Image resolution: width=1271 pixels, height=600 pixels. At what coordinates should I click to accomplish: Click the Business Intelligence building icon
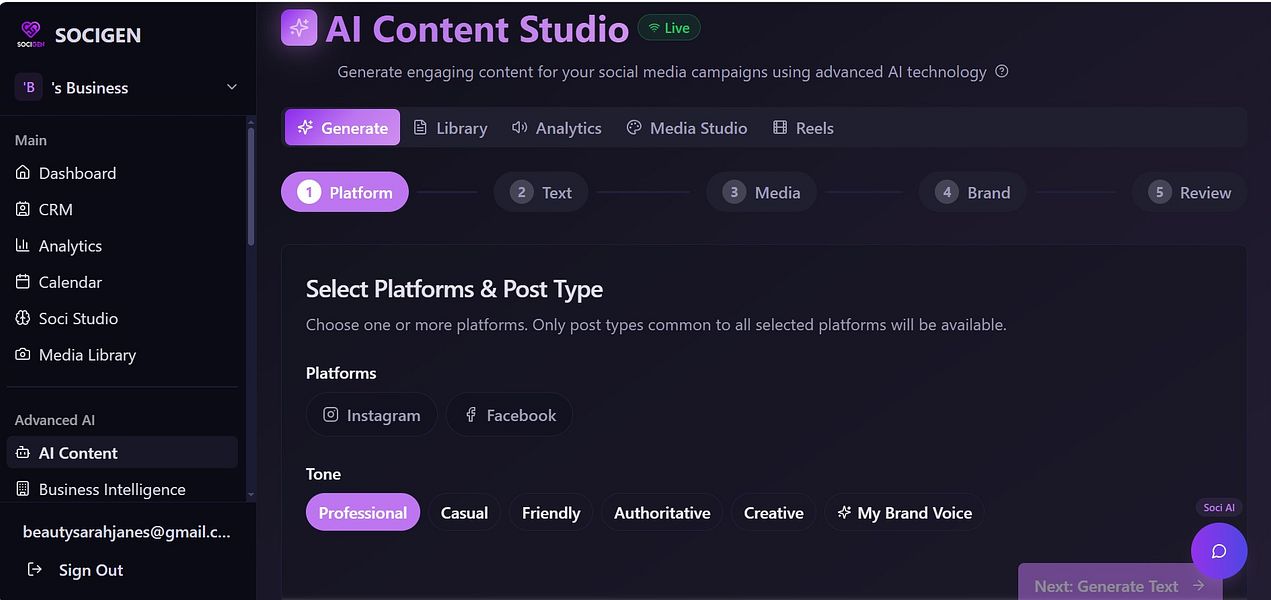(23, 489)
